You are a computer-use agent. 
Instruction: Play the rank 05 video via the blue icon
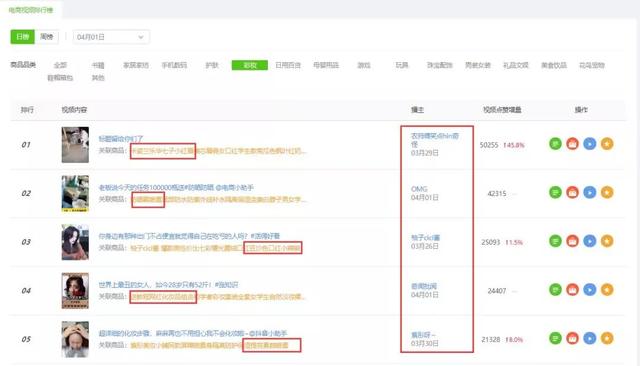[x=589, y=338]
